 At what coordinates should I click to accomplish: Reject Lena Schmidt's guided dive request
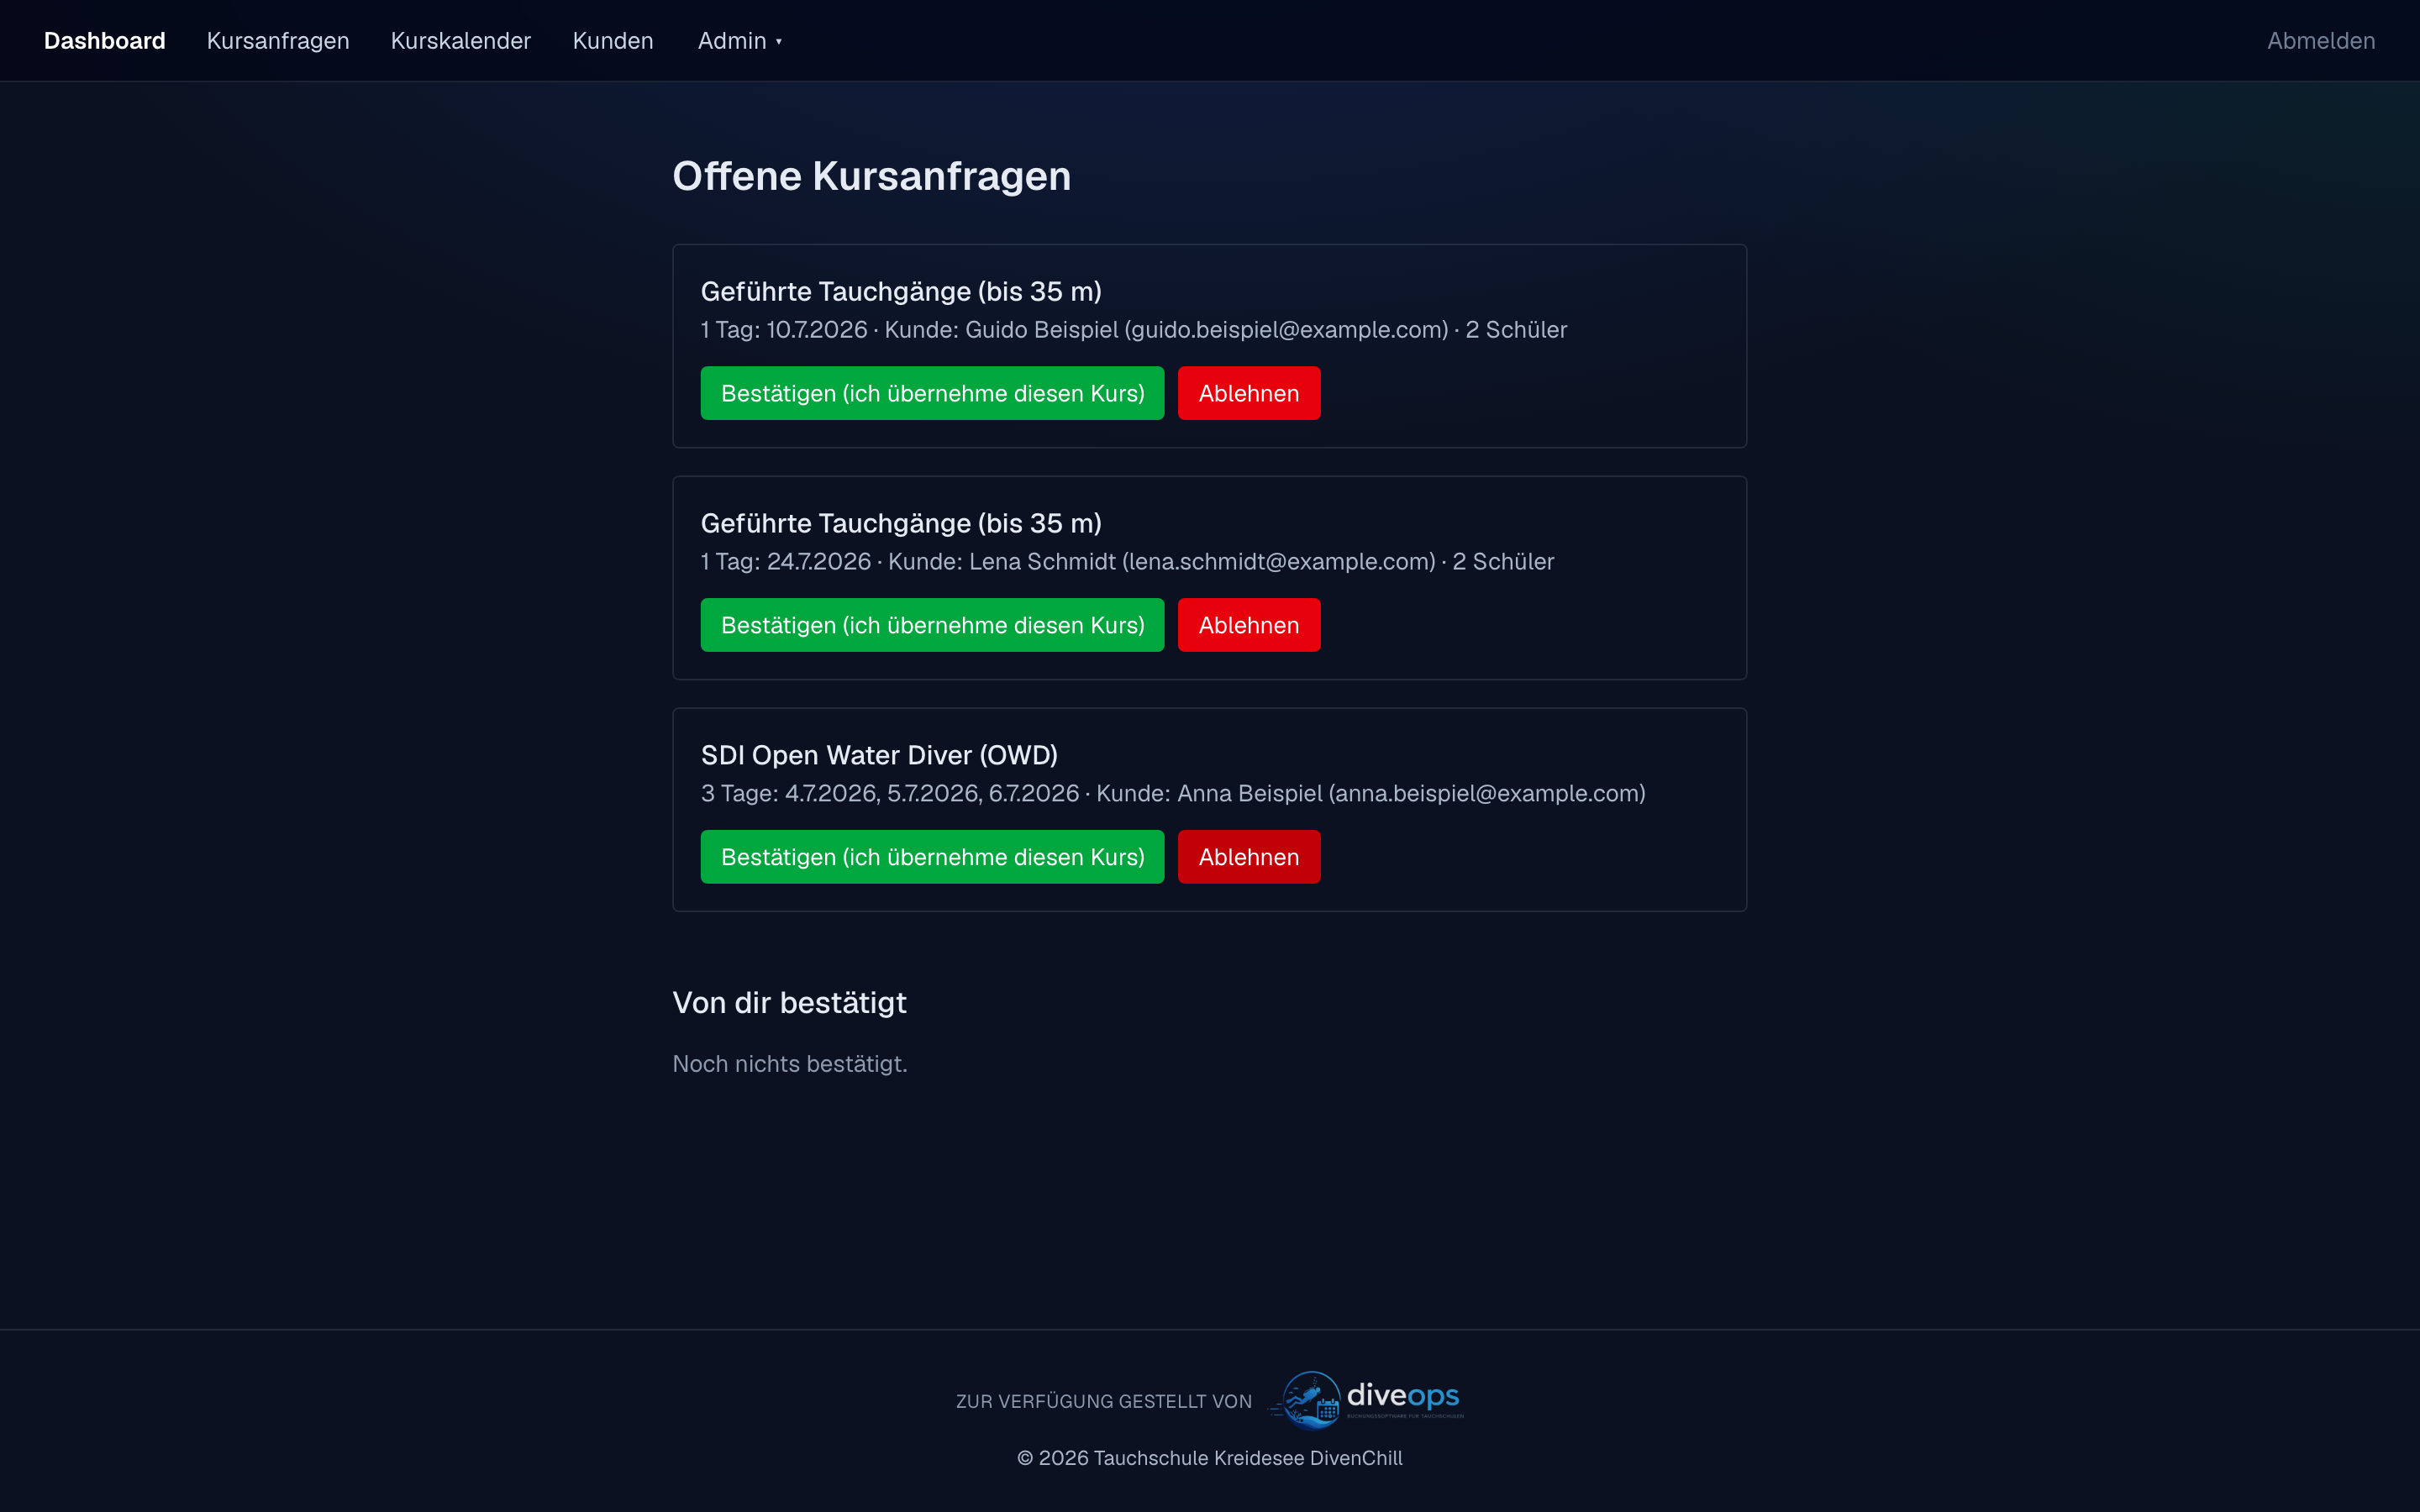click(x=1249, y=625)
